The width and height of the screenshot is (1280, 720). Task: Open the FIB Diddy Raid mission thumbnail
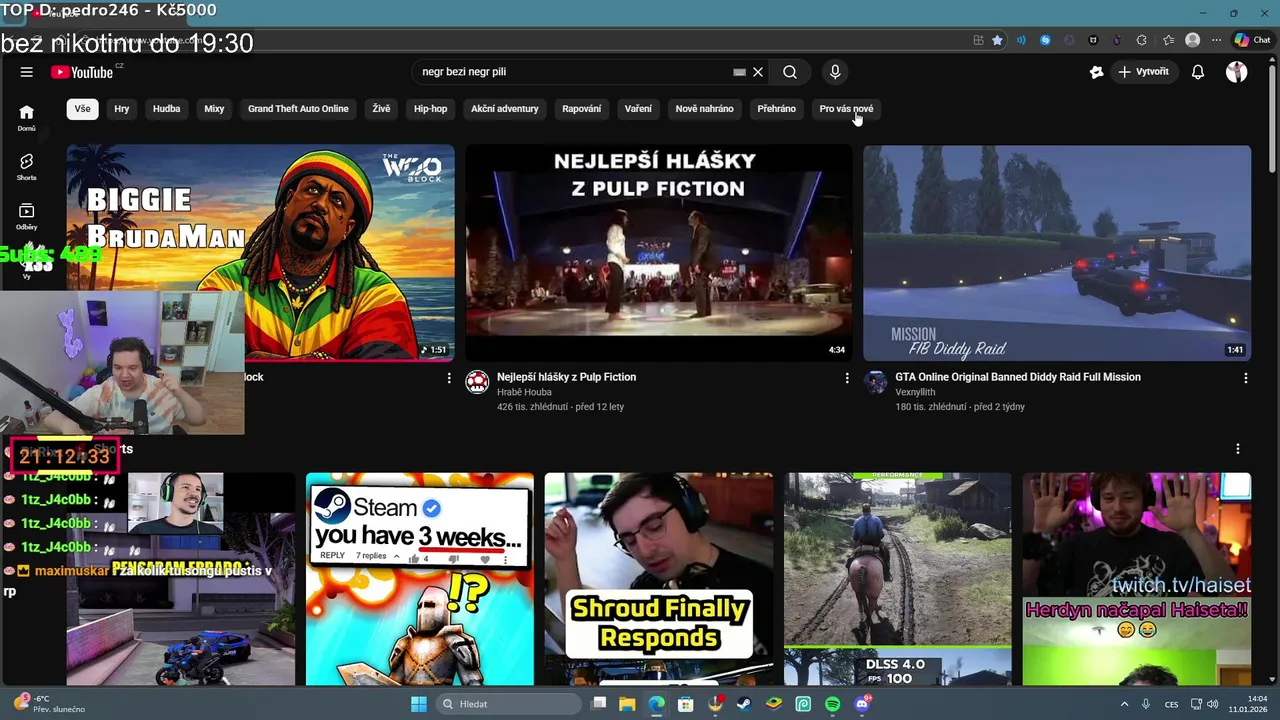click(1057, 253)
